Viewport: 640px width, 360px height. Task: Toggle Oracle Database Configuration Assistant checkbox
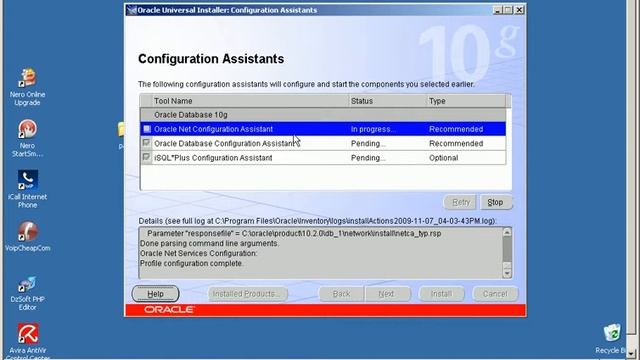(x=146, y=143)
